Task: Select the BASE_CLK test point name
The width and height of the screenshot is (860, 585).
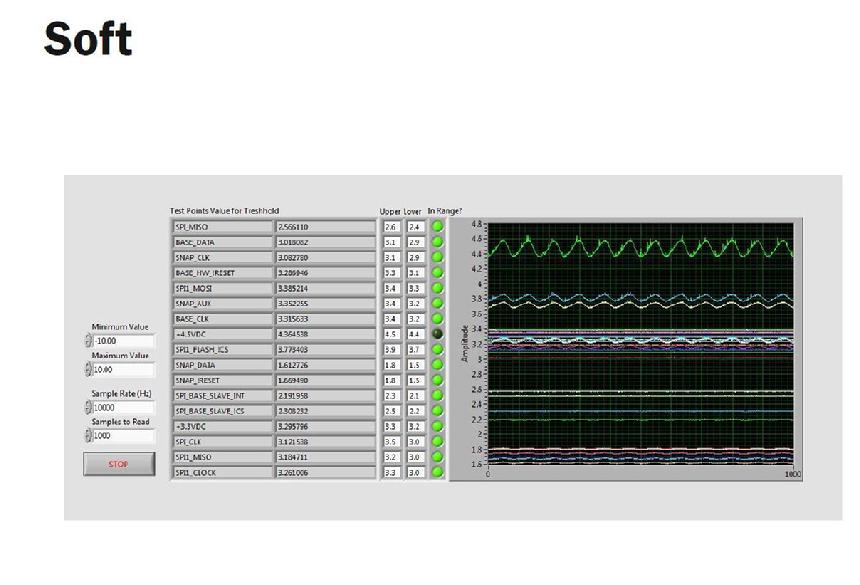Action: (x=222, y=319)
